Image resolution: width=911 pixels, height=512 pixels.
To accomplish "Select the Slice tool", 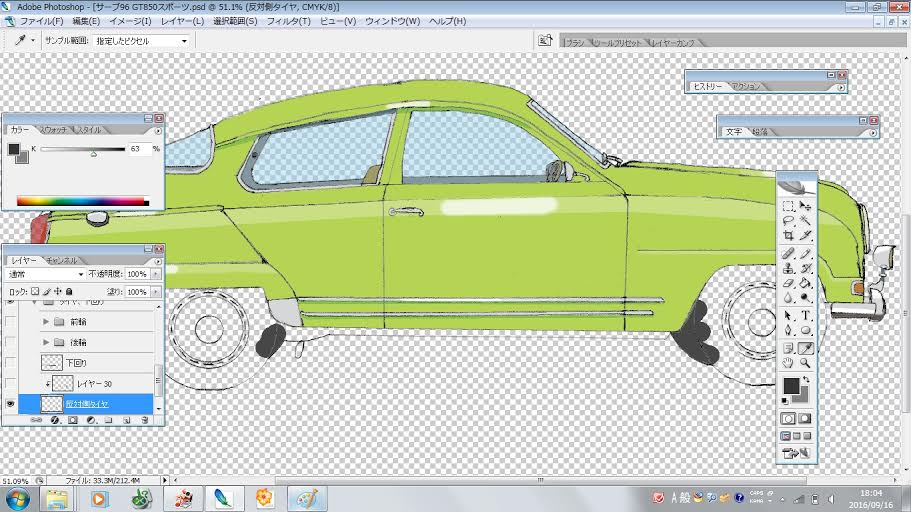I will [805, 235].
